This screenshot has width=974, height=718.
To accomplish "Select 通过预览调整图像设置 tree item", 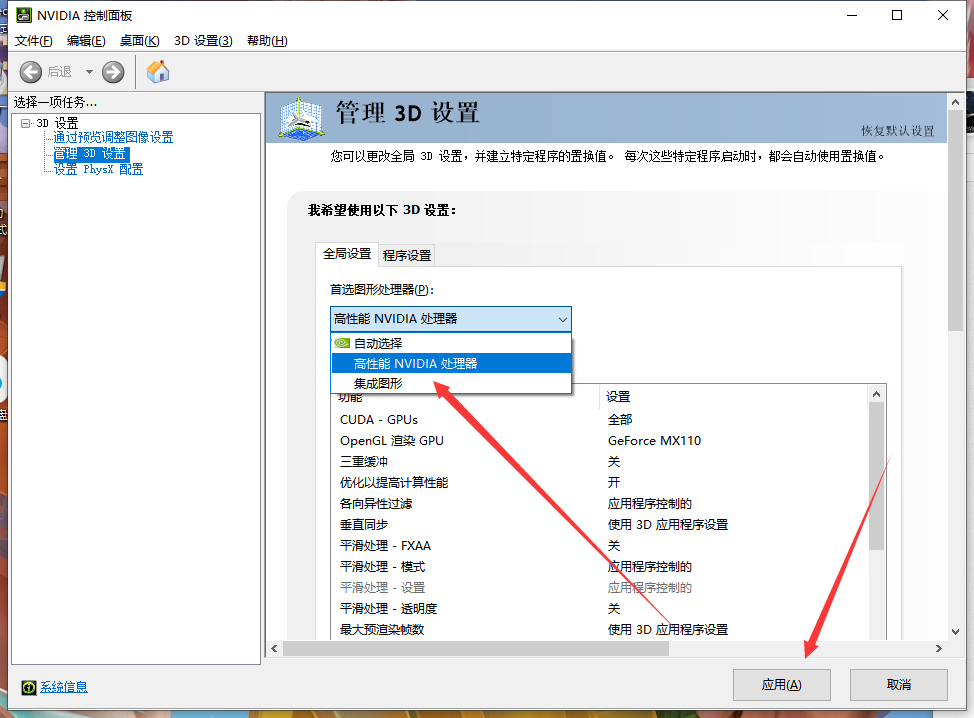I will coord(113,137).
